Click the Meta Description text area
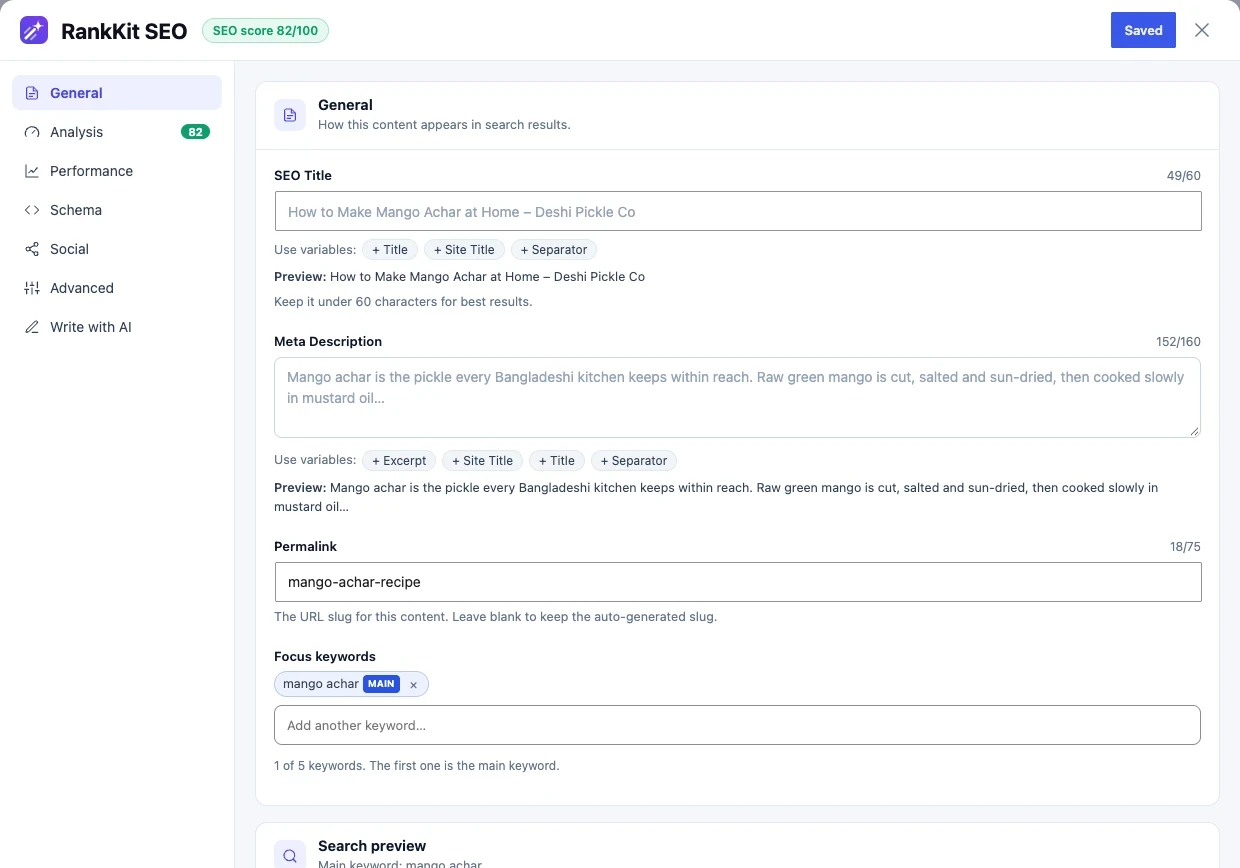 pyautogui.click(x=737, y=397)
